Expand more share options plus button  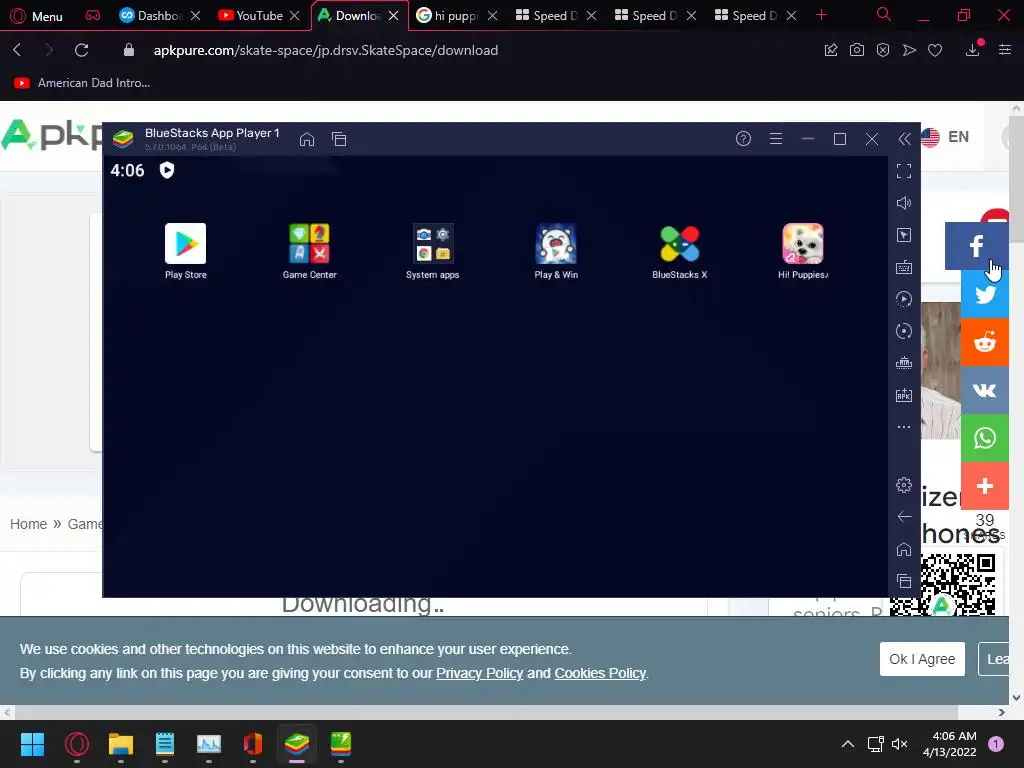tap(985, 486)
